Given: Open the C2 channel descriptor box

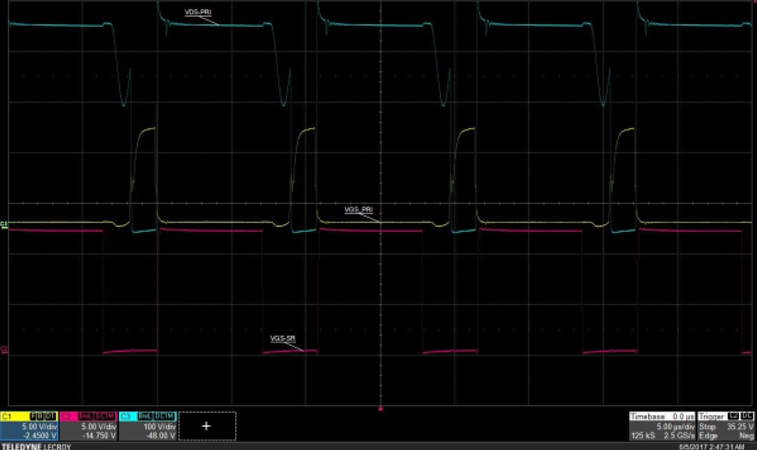Looking at the screenshot, I should tap(88, 426).
